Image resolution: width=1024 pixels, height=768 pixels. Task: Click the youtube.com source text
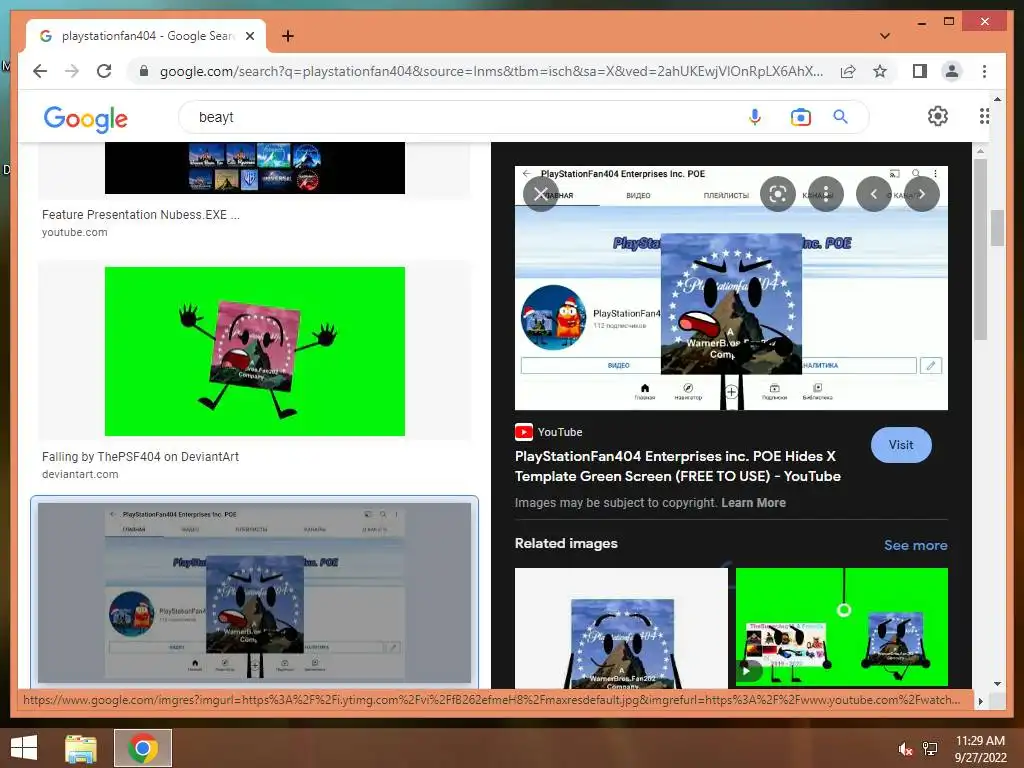click(x=74, y=232)
